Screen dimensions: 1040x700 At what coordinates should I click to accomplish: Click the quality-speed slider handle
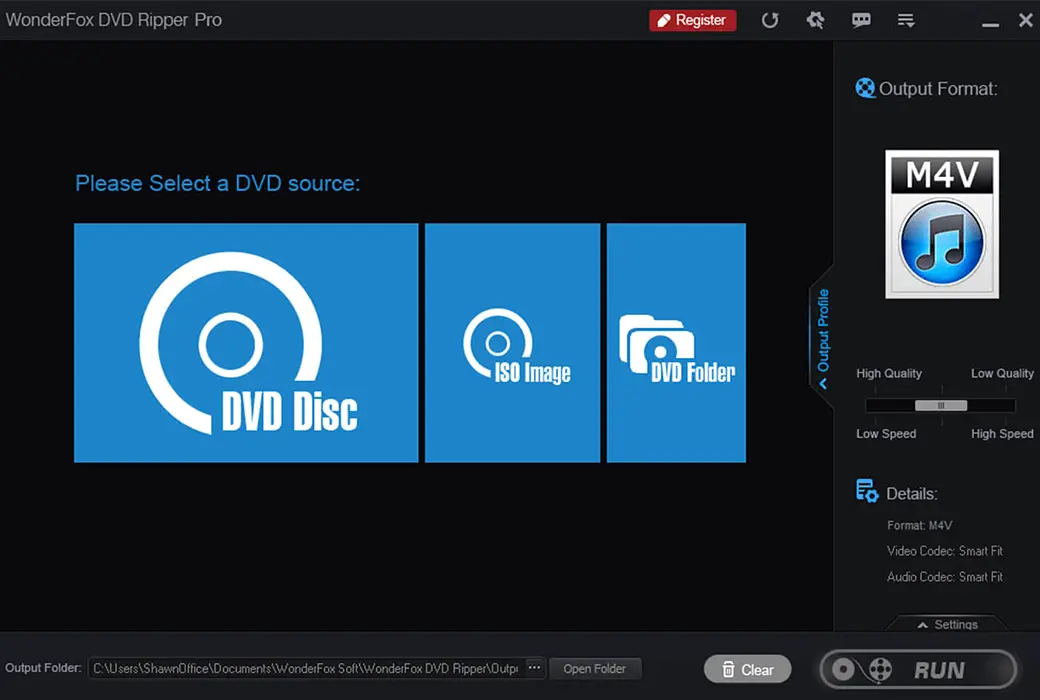point(941,405)
